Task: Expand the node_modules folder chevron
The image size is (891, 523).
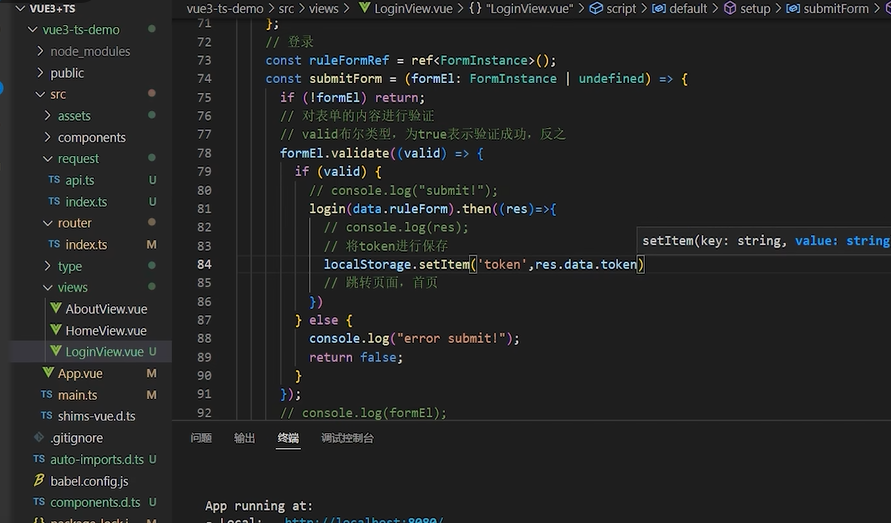Action: point(40,51)
